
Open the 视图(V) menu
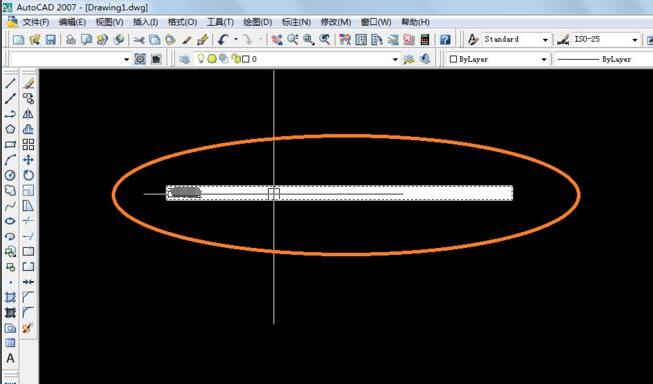(110, 22)
